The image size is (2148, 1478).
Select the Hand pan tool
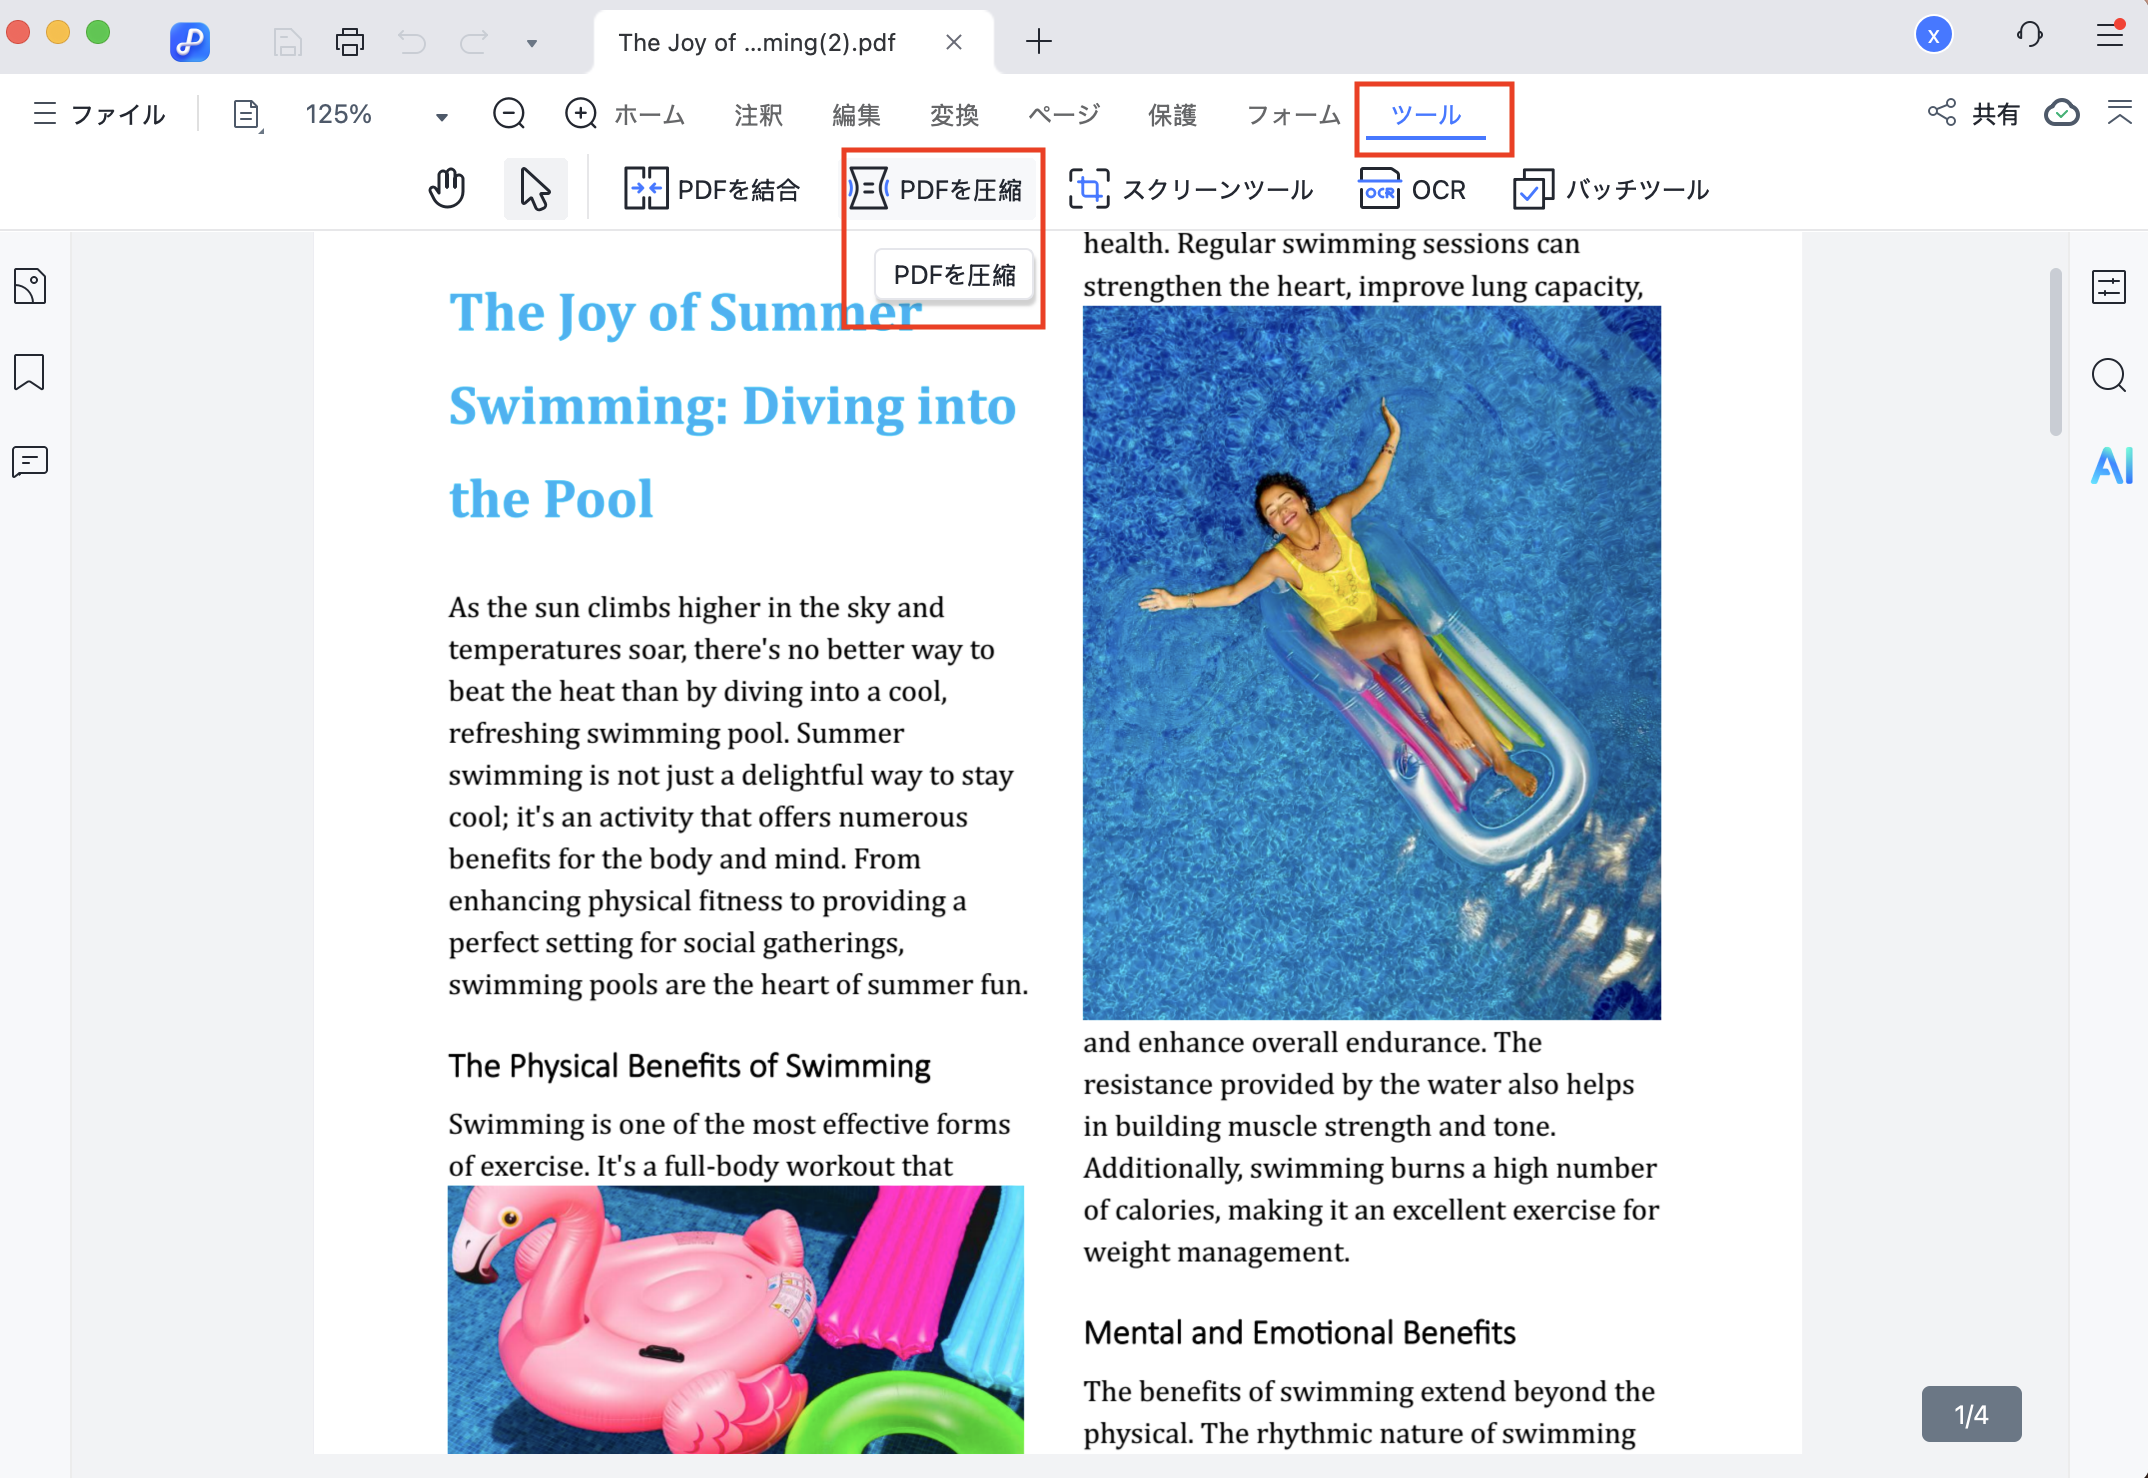[447, 189]
